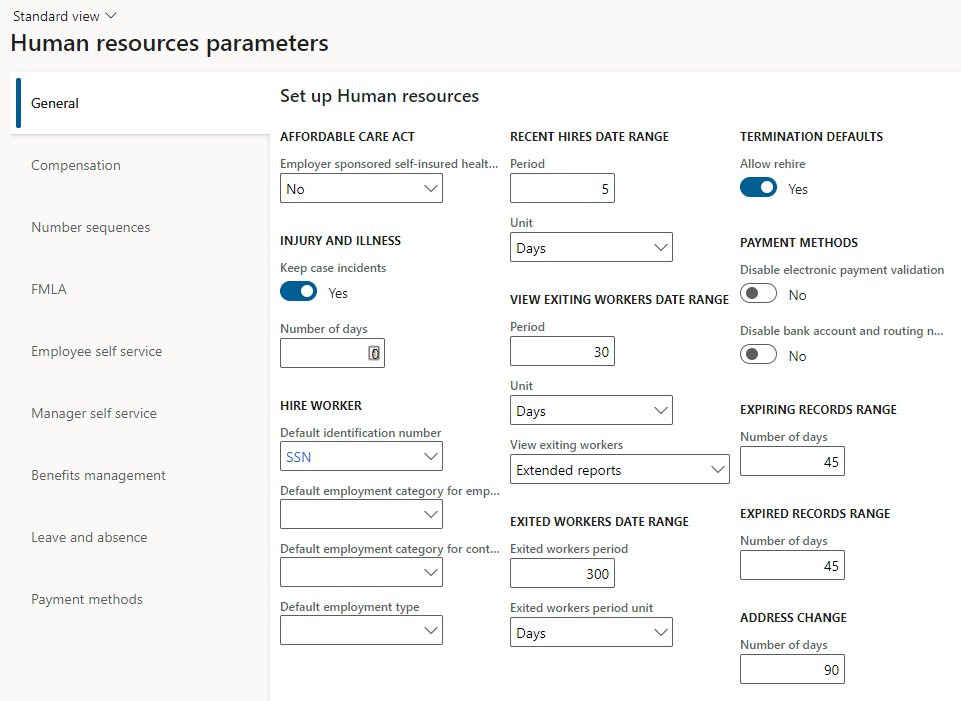Toggle Disable bank account and routing switch
961x701 pixels.
click(x=758, y=355)
